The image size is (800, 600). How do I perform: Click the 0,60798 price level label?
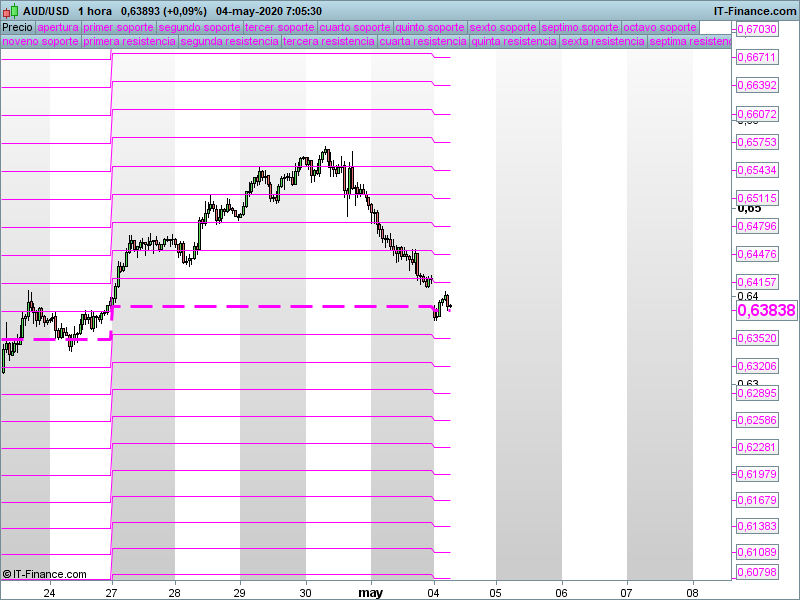(x=757, y=572)
